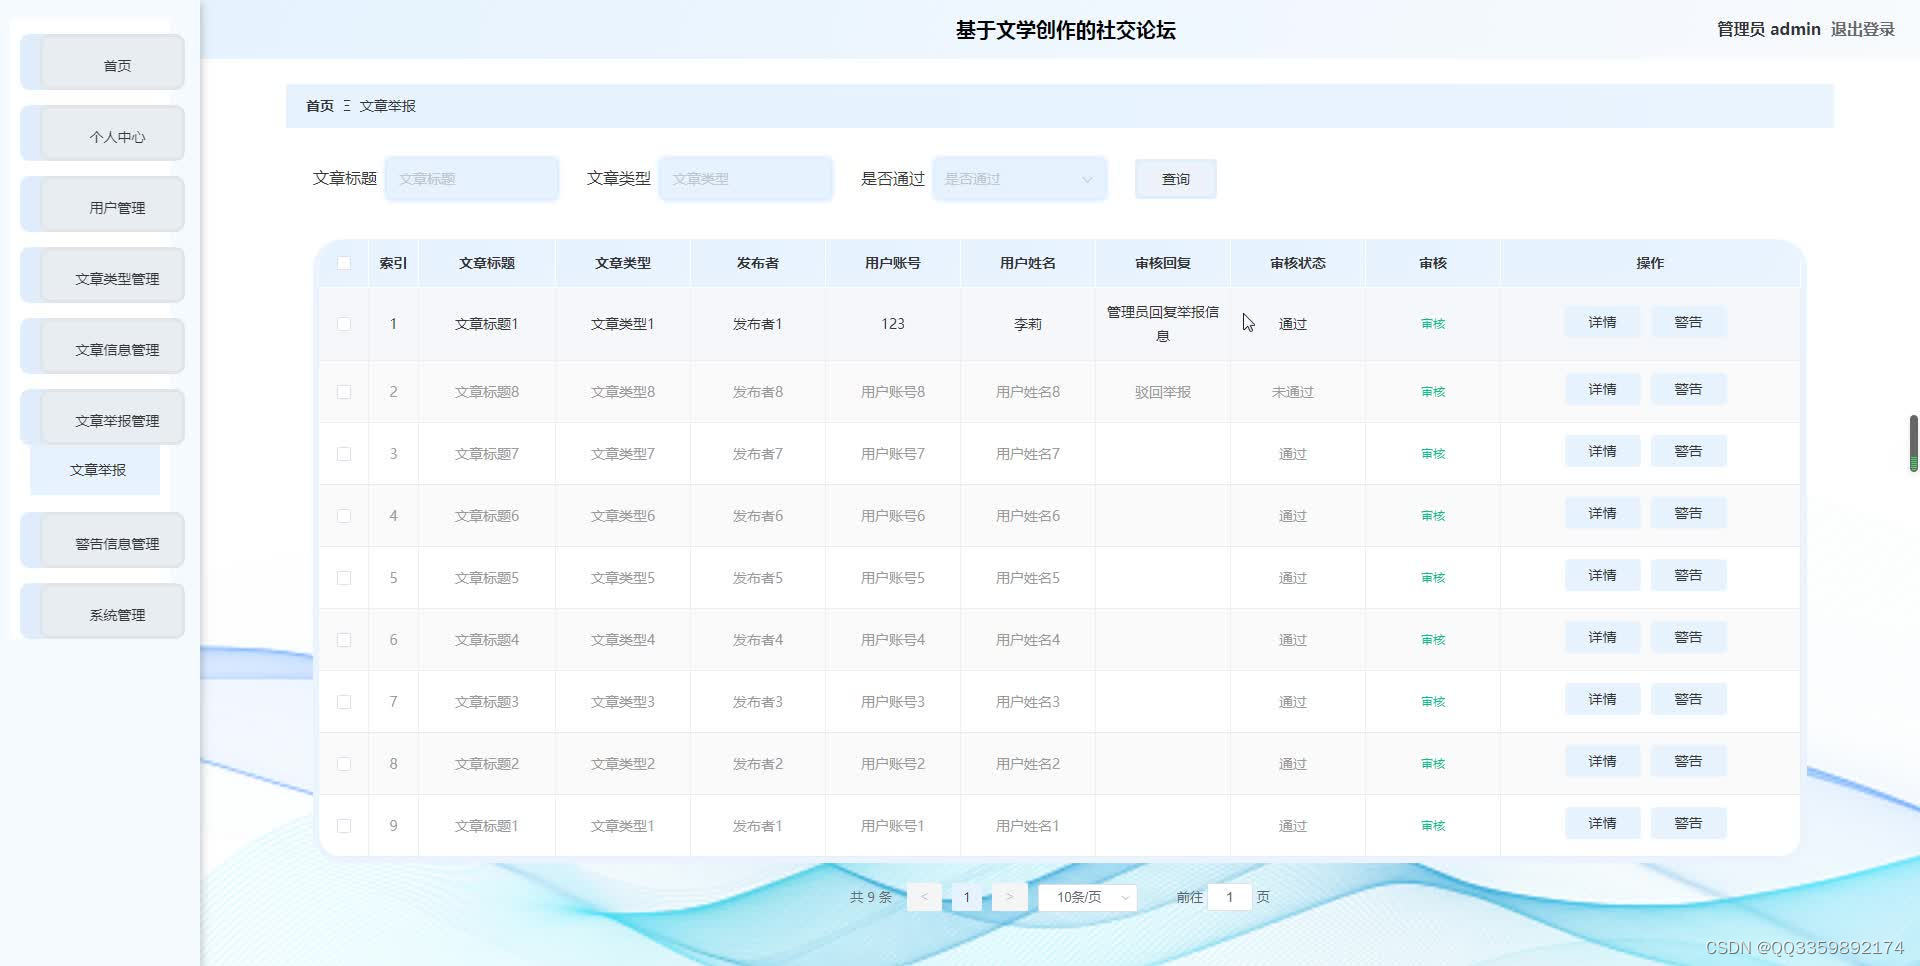Screen dimensions: 1920x966
Task: Click 警告 for row 文章标题6
Action: click(1688, 513)
